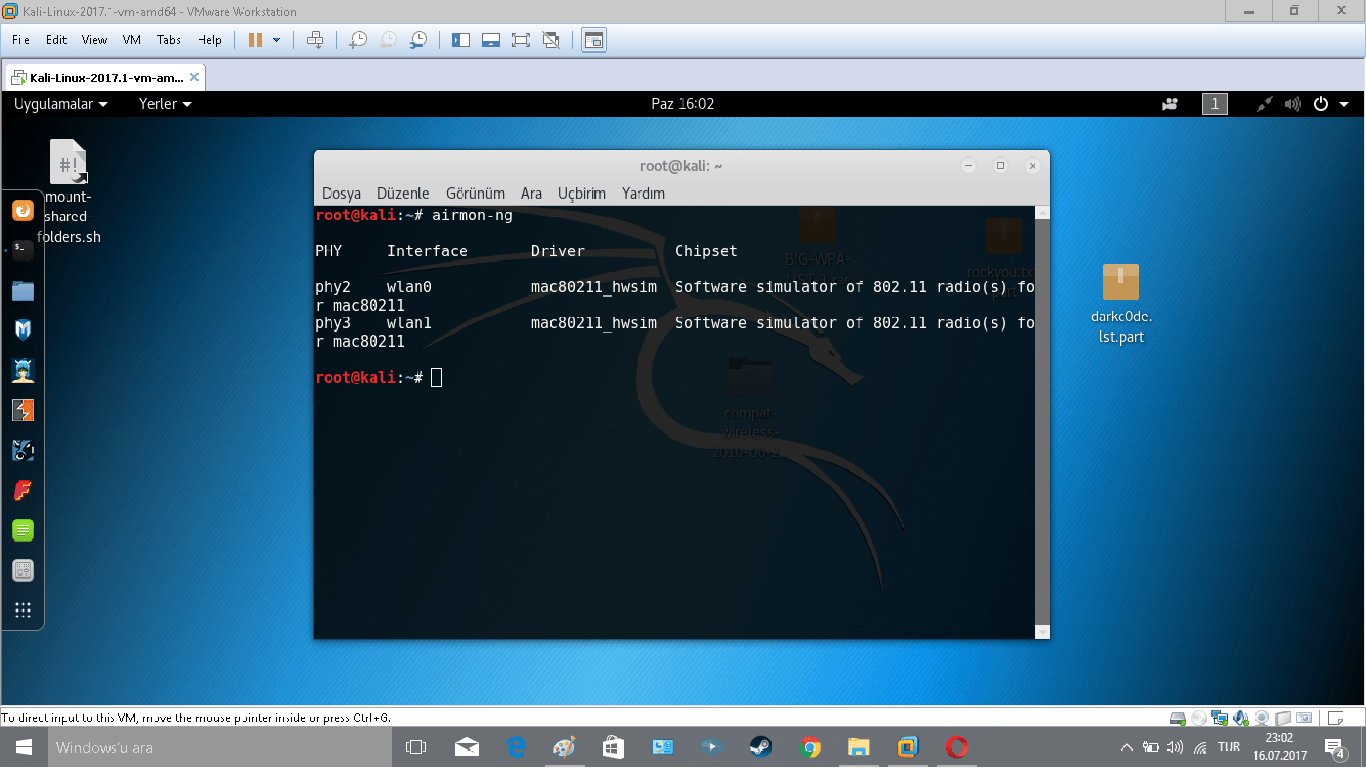Click the screen recording camera icon in Kali panel

[1170, 104]
